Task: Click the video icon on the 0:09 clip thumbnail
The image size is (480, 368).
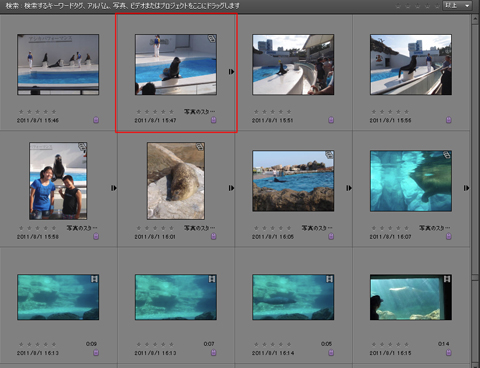Action: pyautogui.click(x=94, y=279)
